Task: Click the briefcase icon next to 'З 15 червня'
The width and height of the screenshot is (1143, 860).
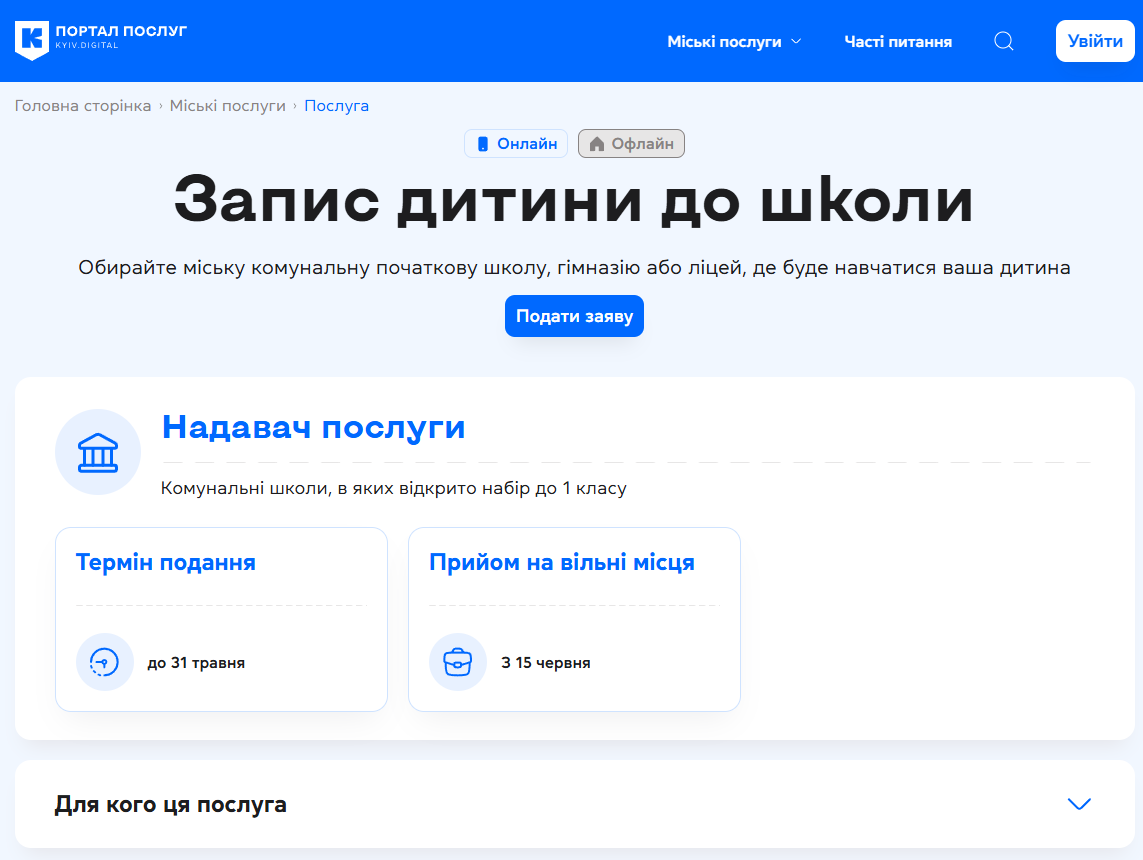Action: pos(458,662)
